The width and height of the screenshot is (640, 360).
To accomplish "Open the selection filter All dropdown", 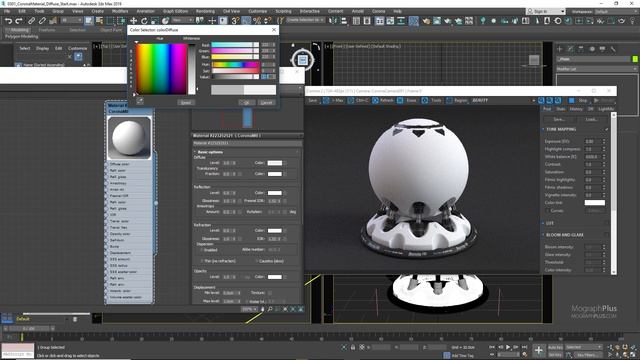I will (x=71, y=20).
